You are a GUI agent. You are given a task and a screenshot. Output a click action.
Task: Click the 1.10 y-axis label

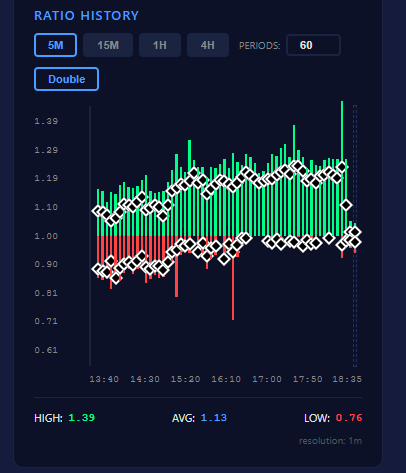pyautogui.click(x=46, y=207)
